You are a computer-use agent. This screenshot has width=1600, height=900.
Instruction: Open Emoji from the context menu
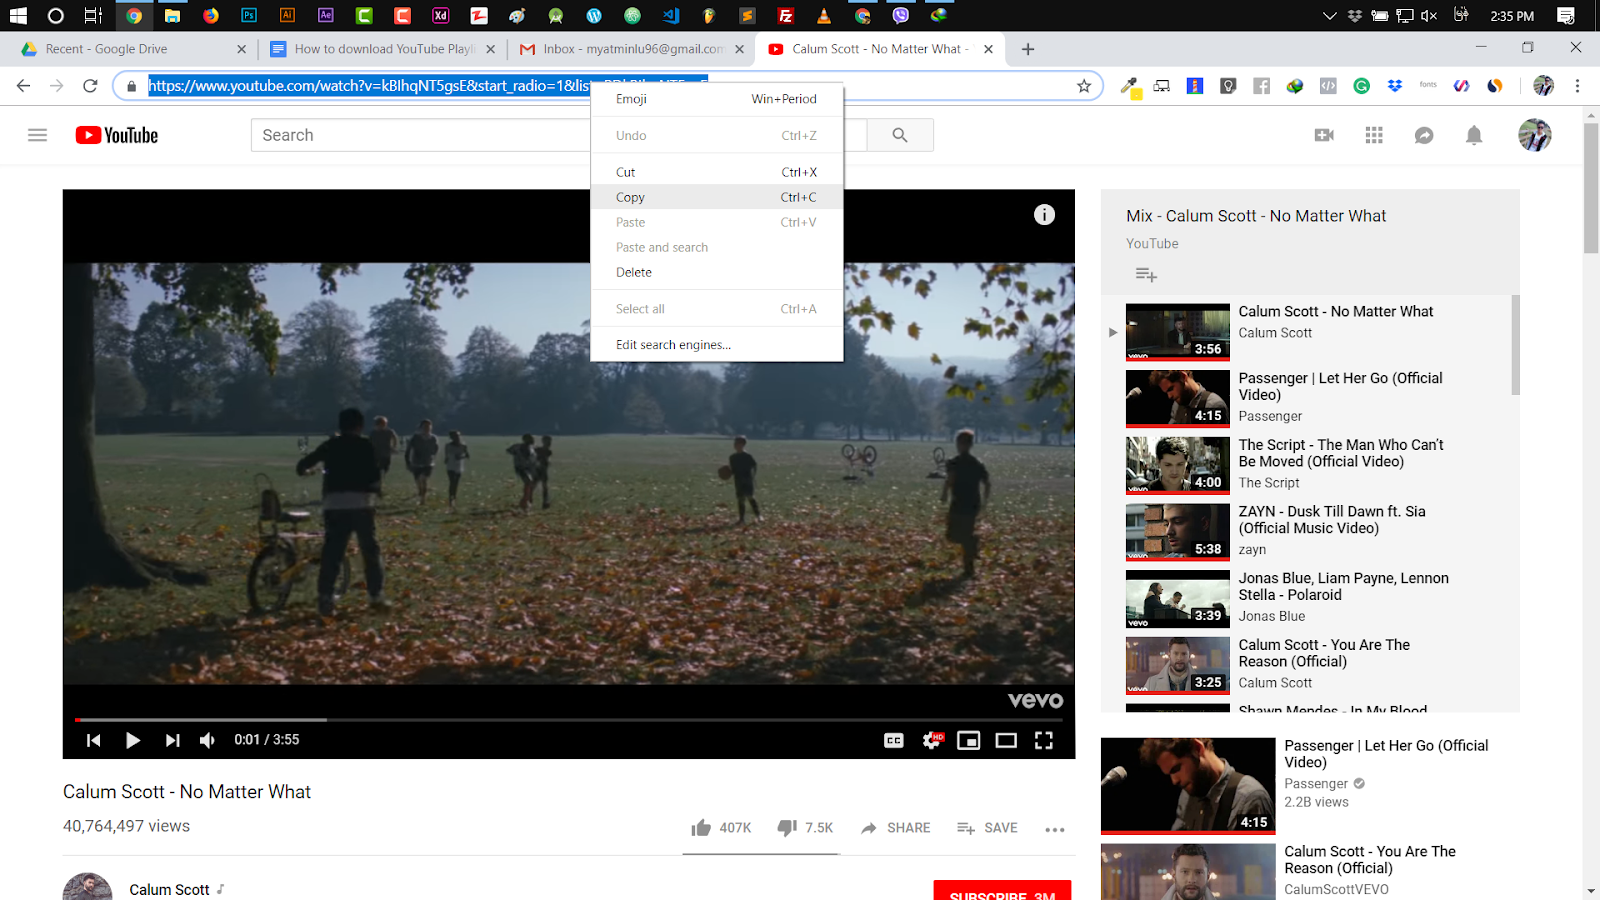pos(716,99)
